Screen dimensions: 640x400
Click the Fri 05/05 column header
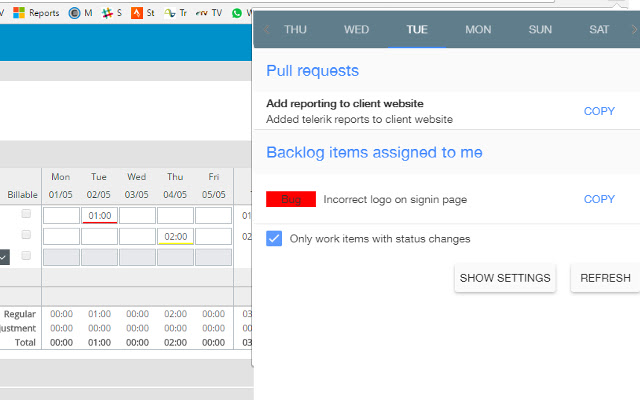click(213, 186)
